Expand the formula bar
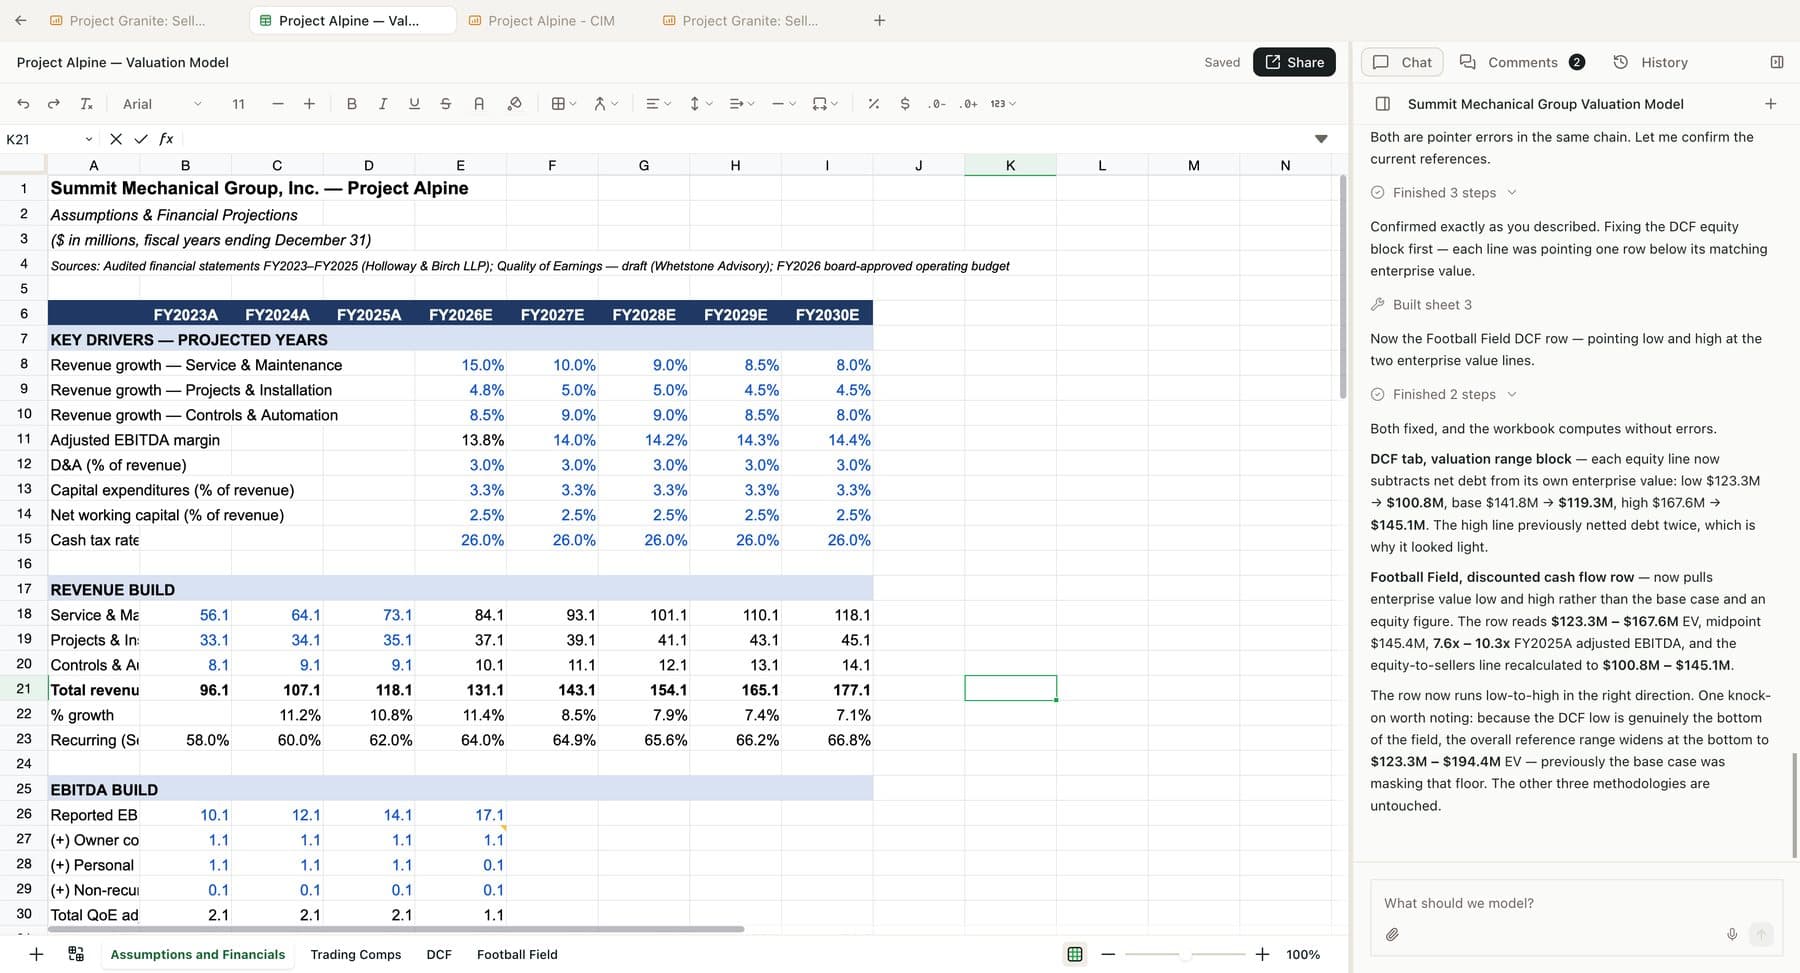This screenshot has height=973, width=1800. click(1321, 139)
